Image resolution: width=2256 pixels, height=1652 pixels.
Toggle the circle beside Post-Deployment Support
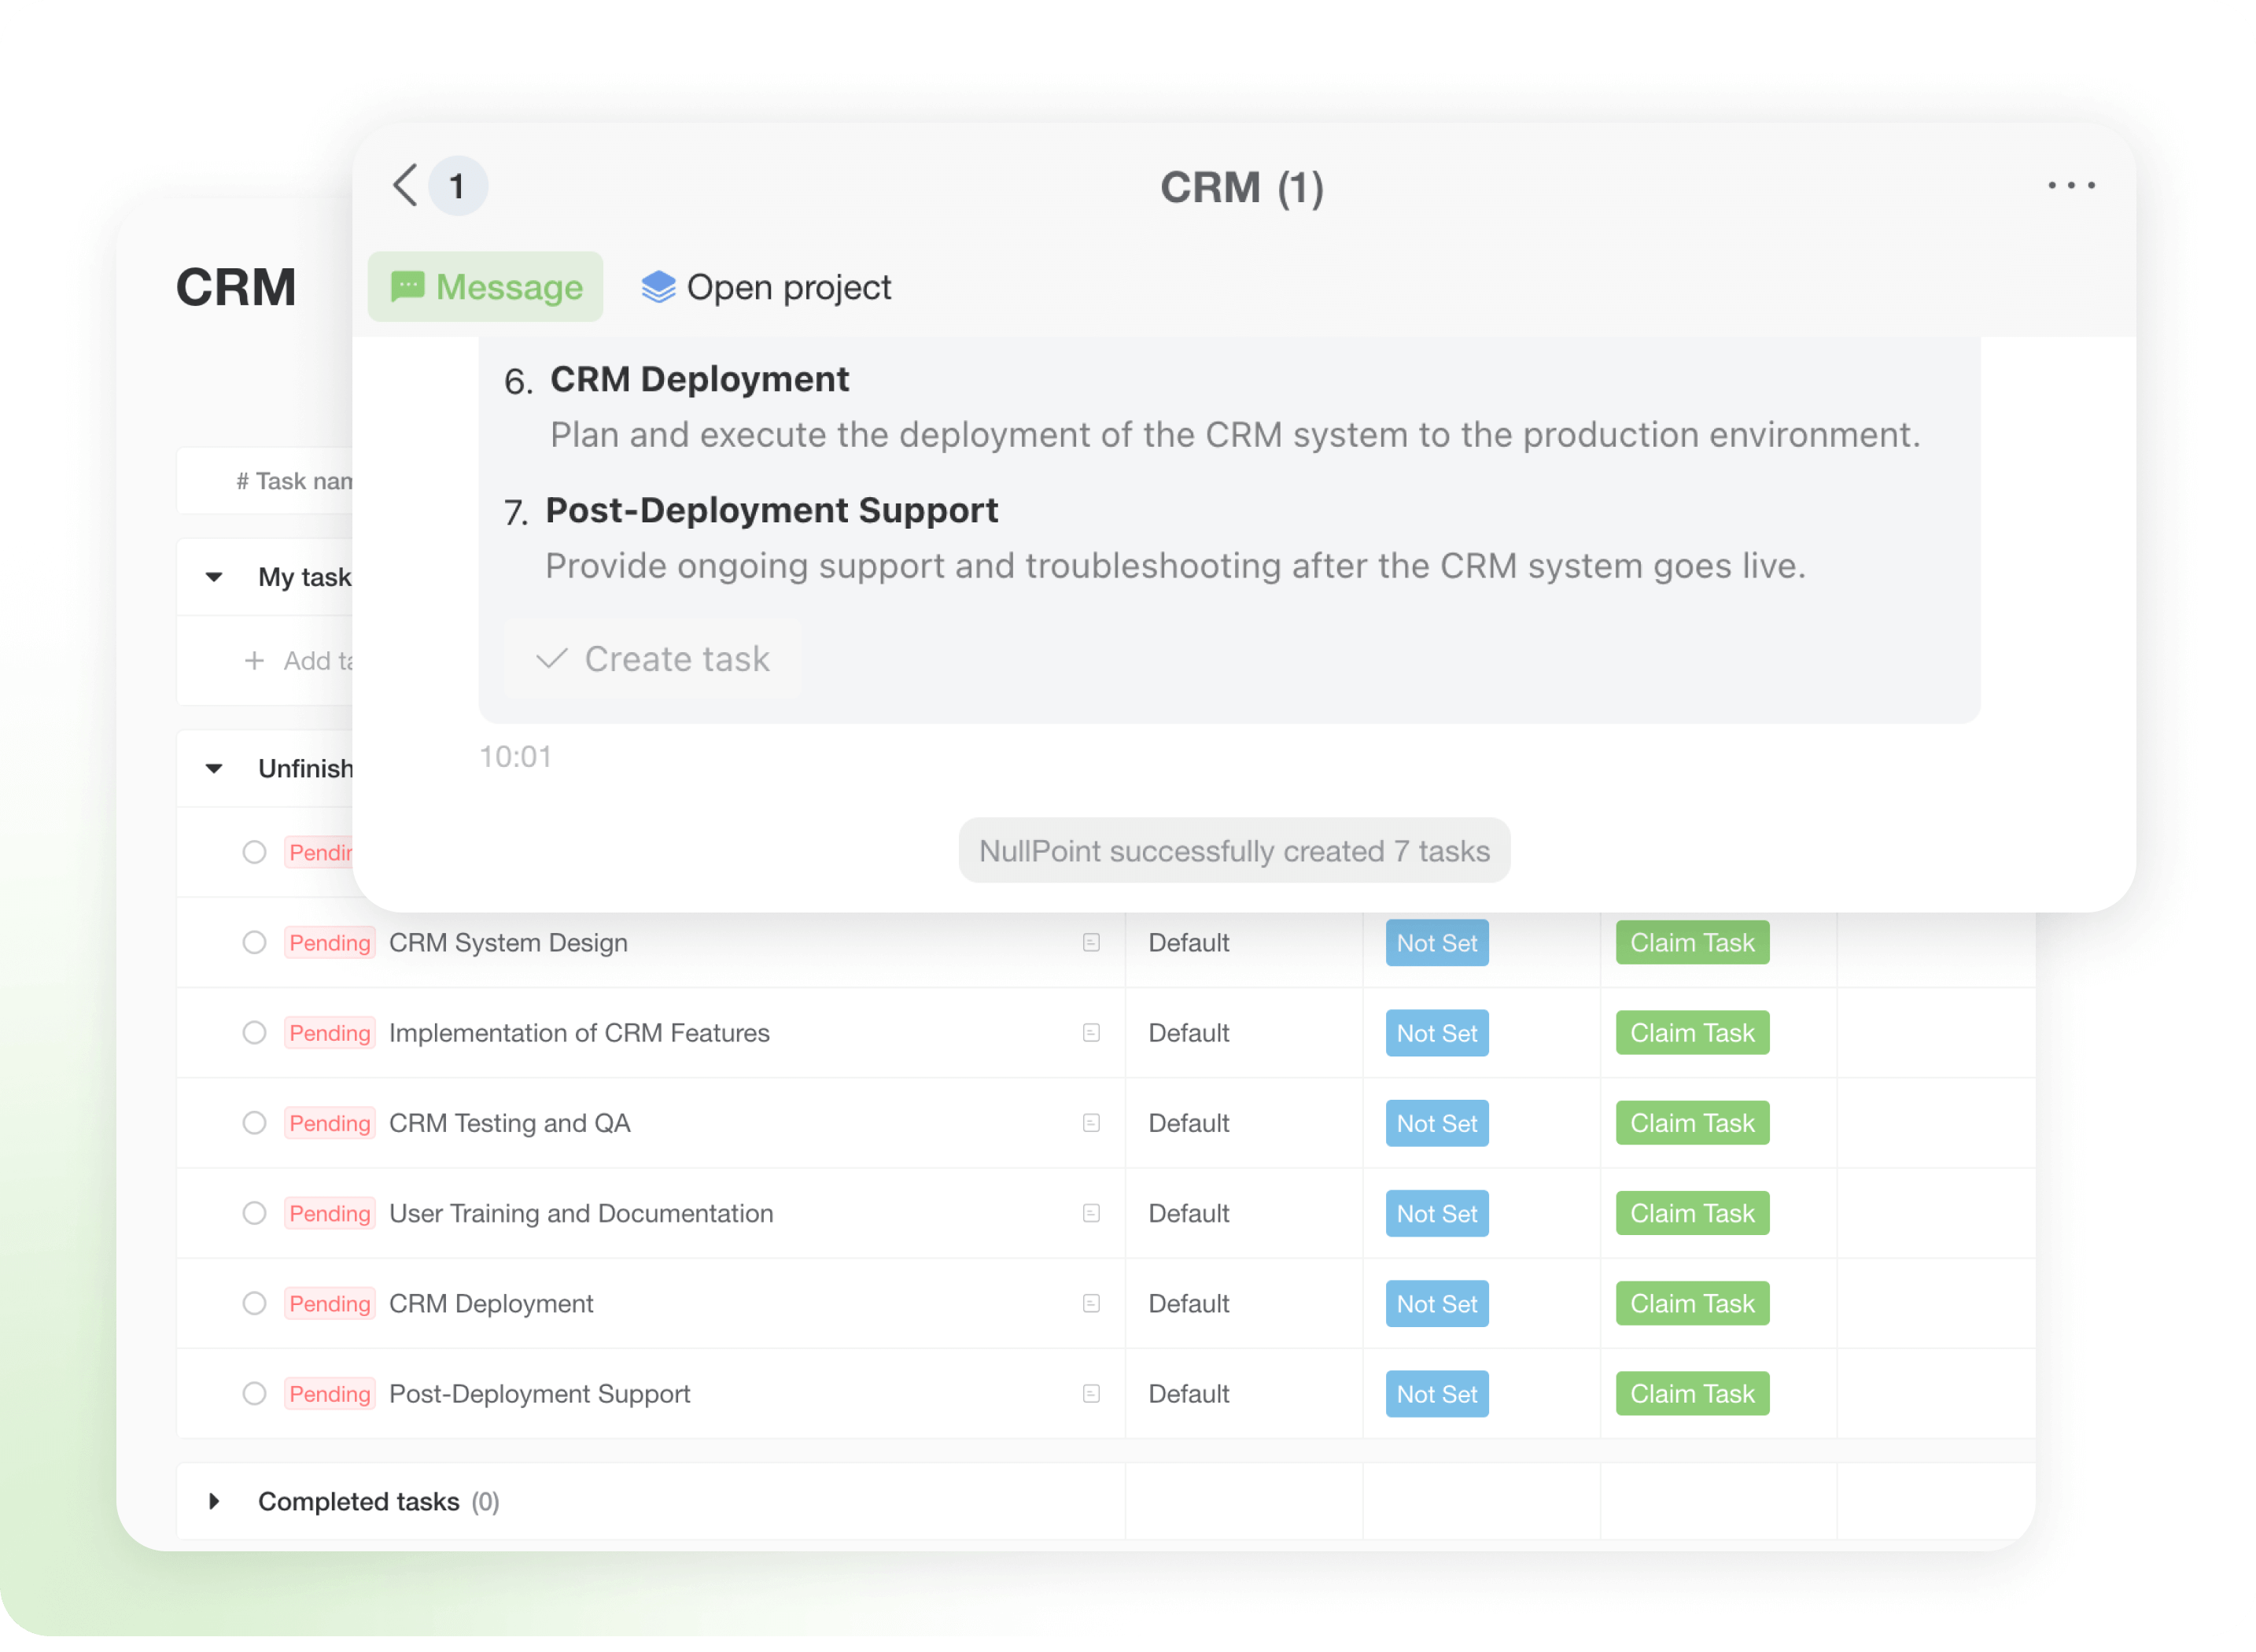coord(253,1393)
